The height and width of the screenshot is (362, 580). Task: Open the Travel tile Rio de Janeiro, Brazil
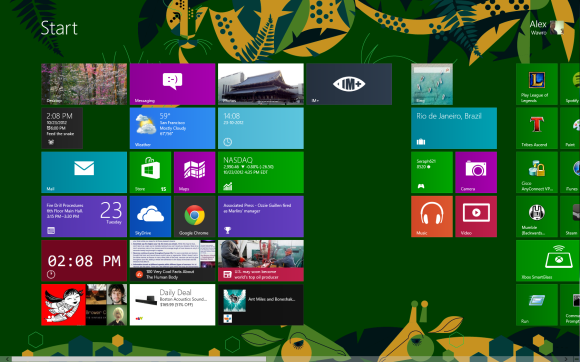point(454,128)
